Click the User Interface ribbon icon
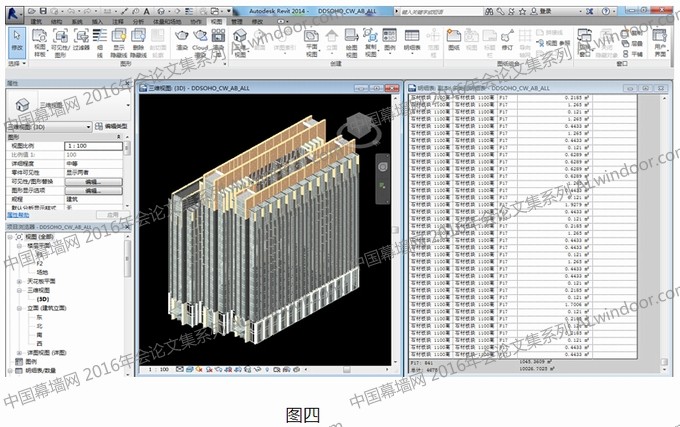680x427 pixels. coord(659,41)
